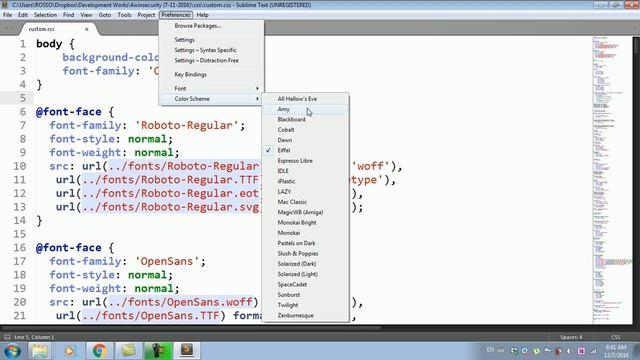Click the minimap code overview

(x=612, y=180)
